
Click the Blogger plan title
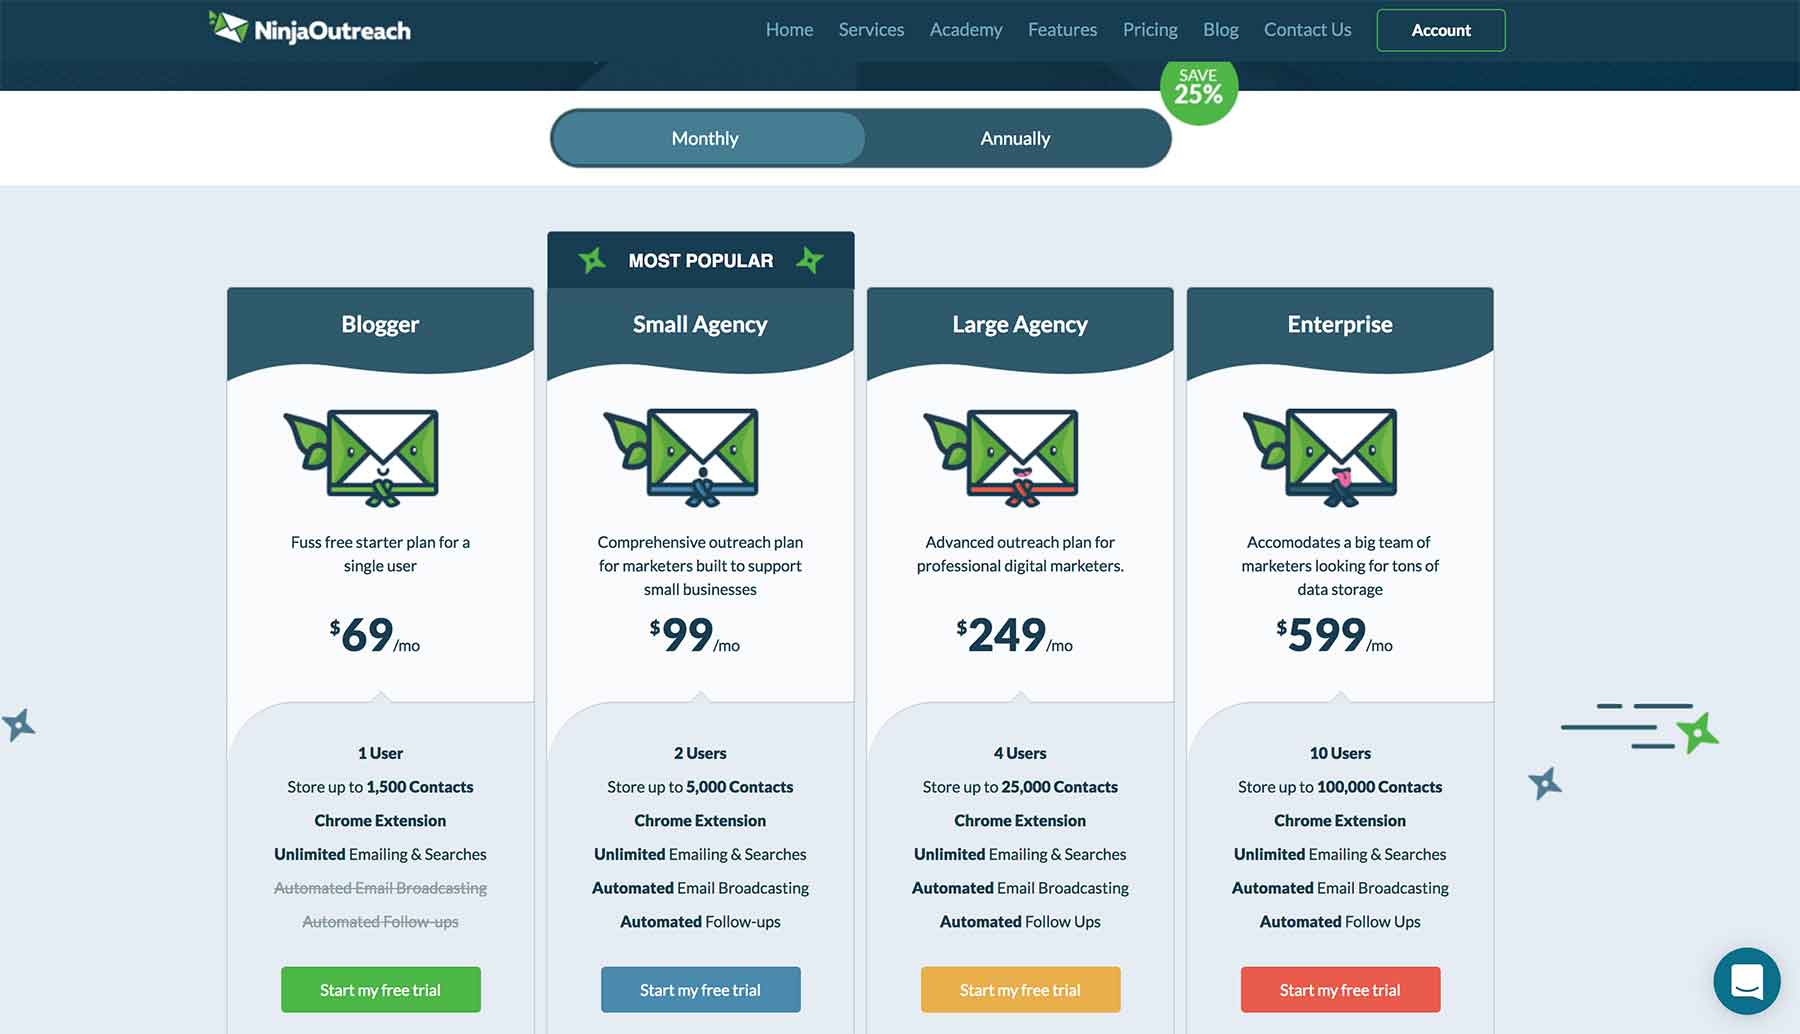point(380,324)
